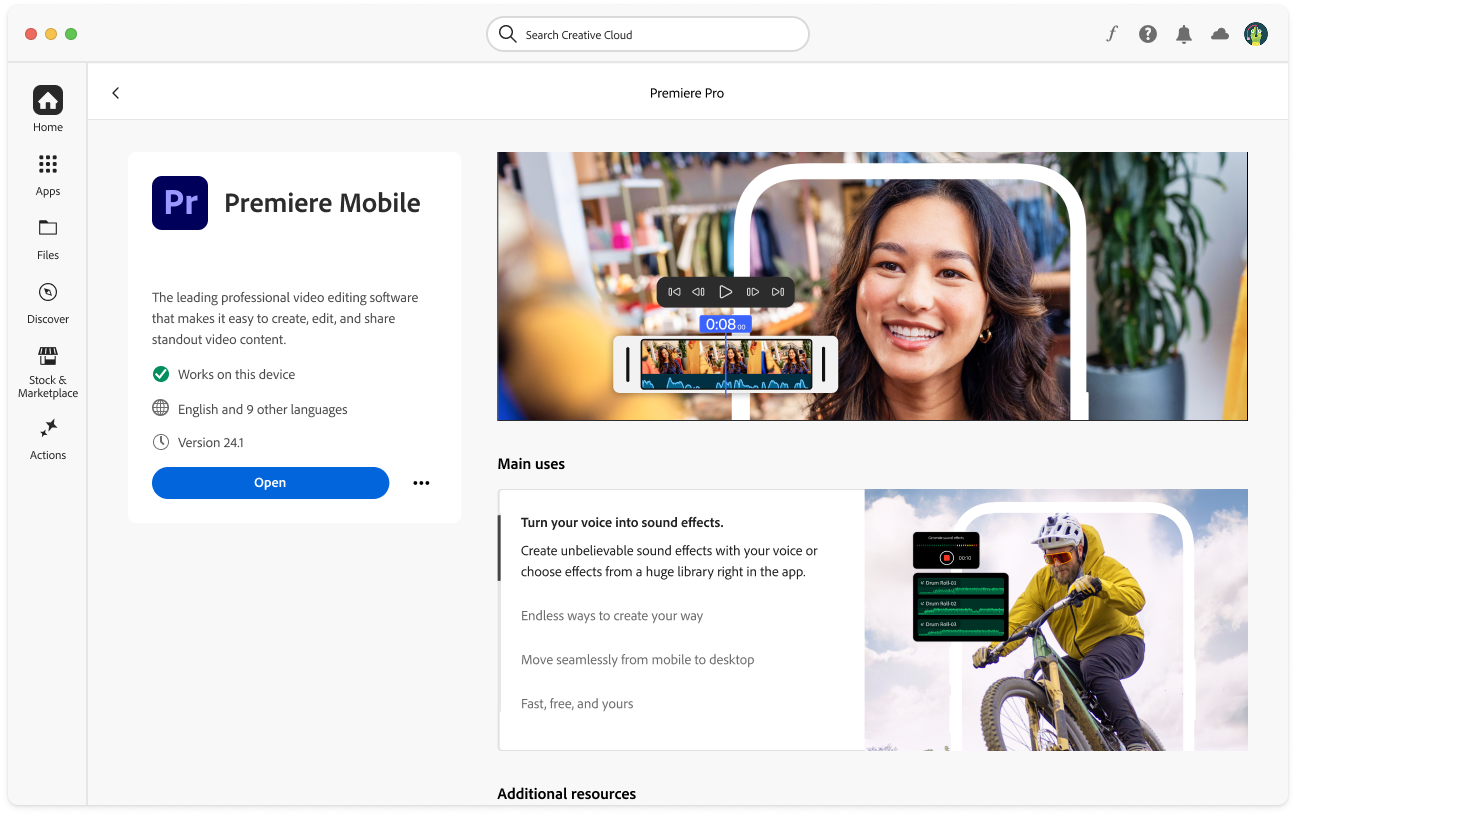Click the video clip filmstrip in hero image
Viewport: 1458px width, 816px height.
coord(726,364)
